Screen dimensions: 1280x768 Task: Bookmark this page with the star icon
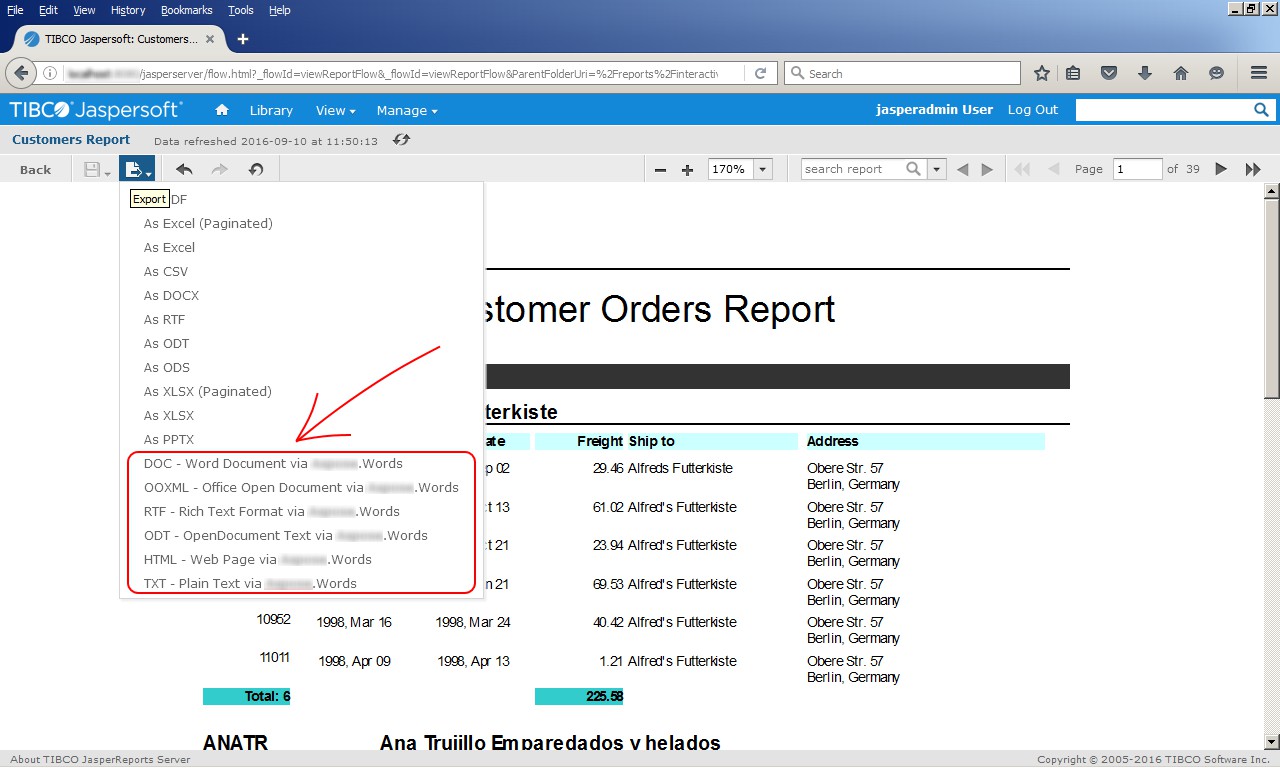click(1042, 73)
